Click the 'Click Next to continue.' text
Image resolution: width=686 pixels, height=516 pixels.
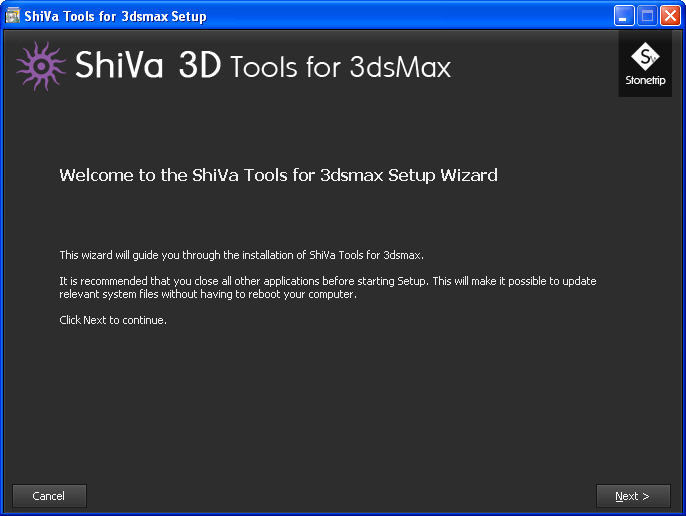tap(113, 320)
